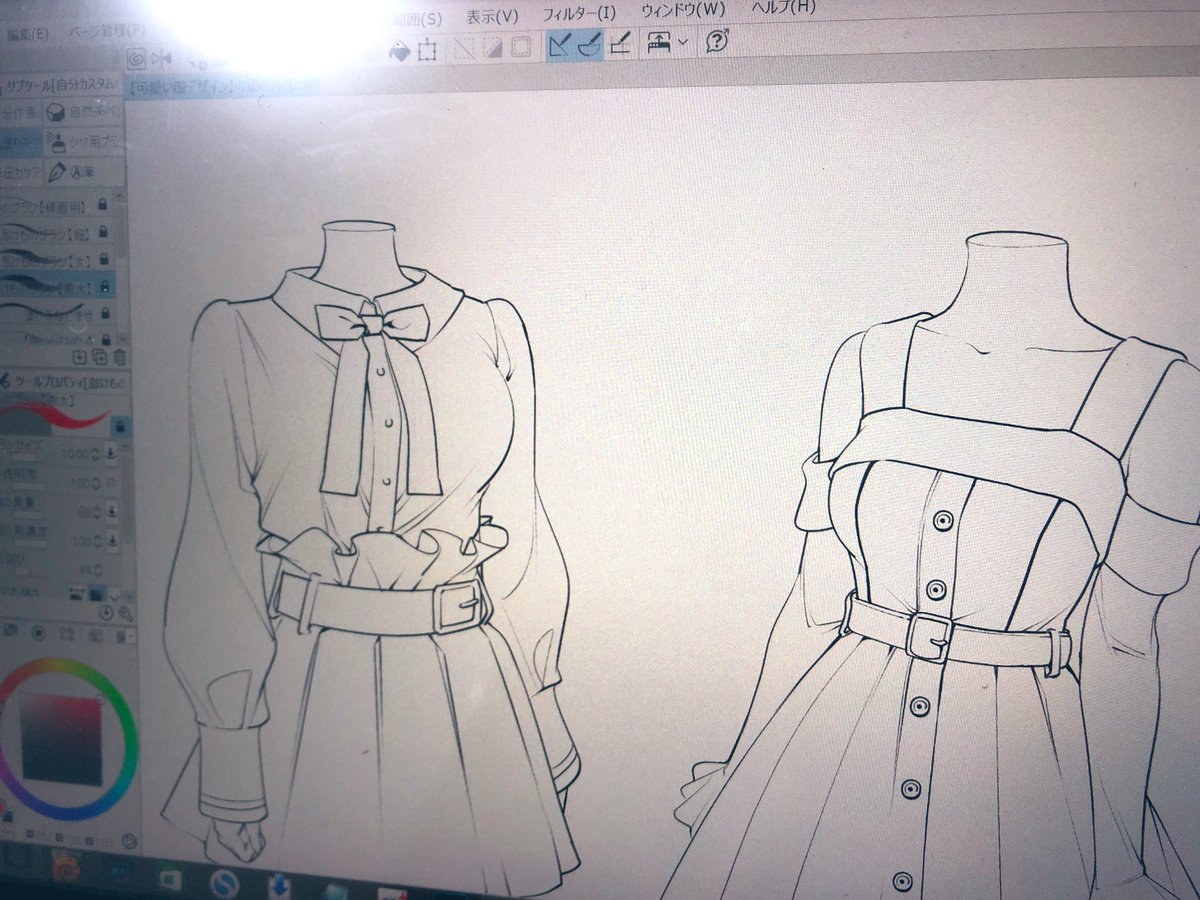Expand the brush tip options chevron
1200x900 pixels.
point(116,598)
